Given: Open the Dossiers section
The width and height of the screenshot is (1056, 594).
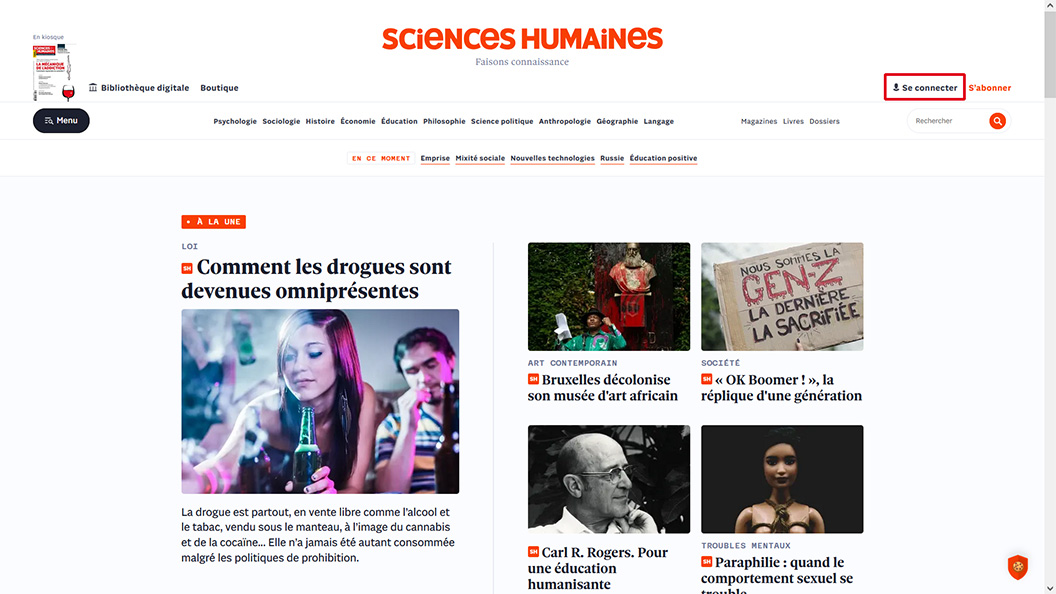Looking at the screenshot, I should point(824,121).
